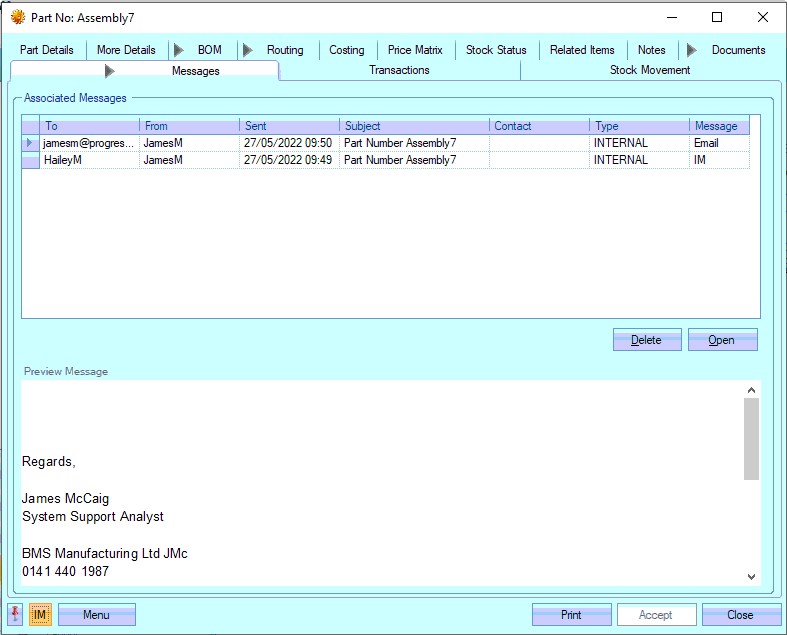Click the preview scrollbar thumb
Viewport: 787px width, 635px height.
[x=751, y=438]
